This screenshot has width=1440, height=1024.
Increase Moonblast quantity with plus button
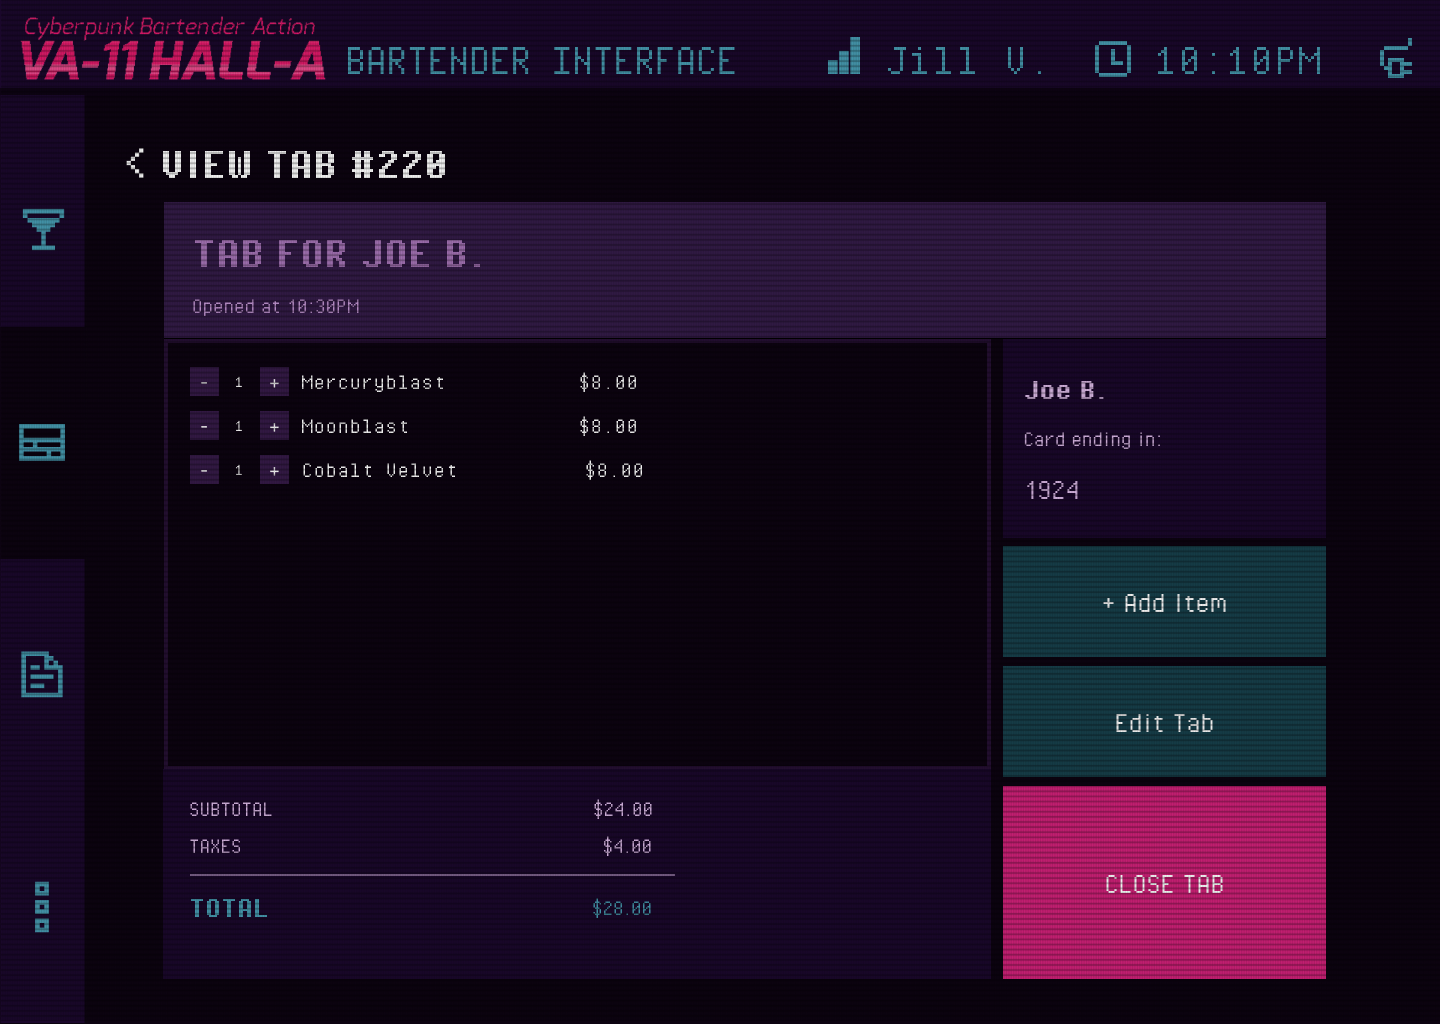coord(274,426)
